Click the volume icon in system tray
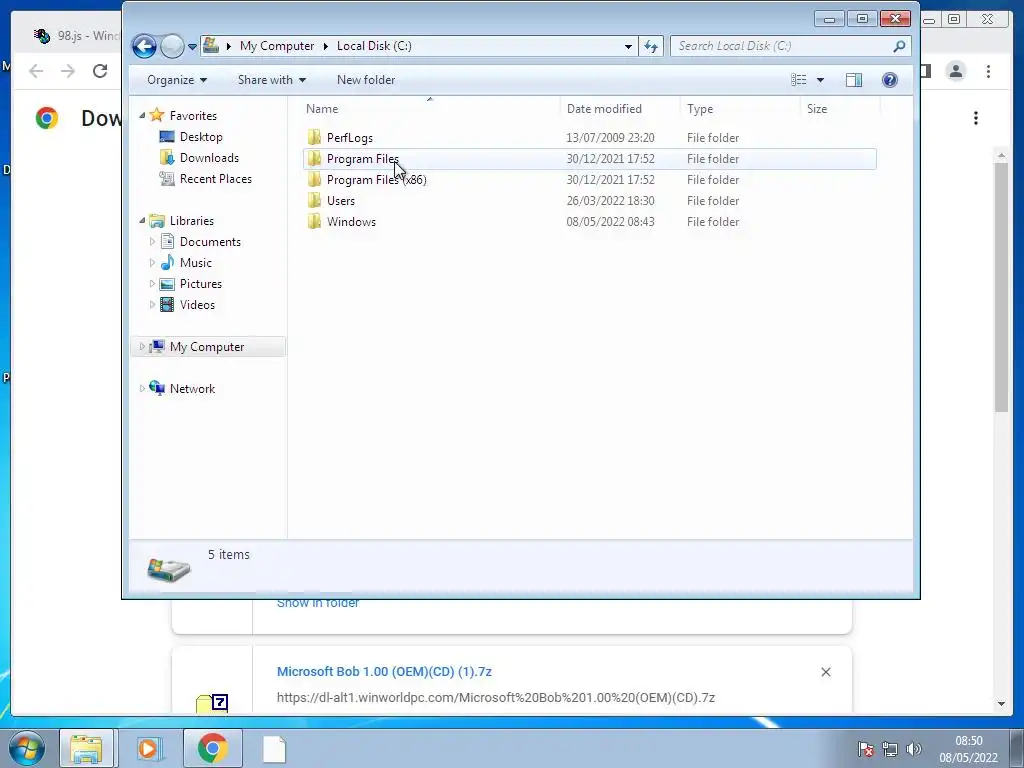The width and height of the screenshot is (1024, 768). tap(914, 749)
